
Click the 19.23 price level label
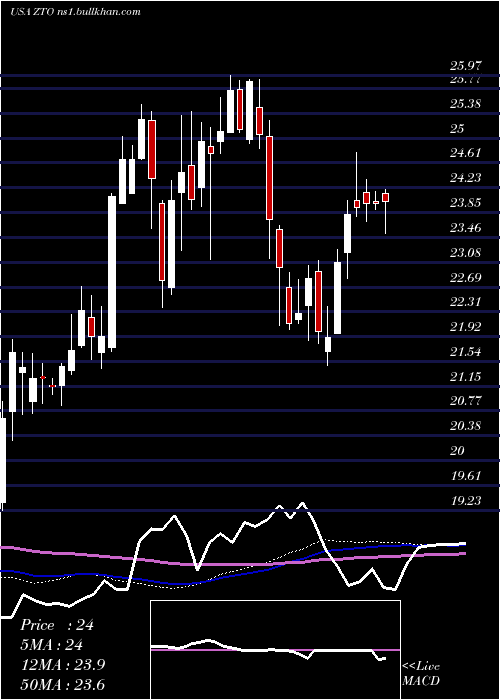[466, 501]
